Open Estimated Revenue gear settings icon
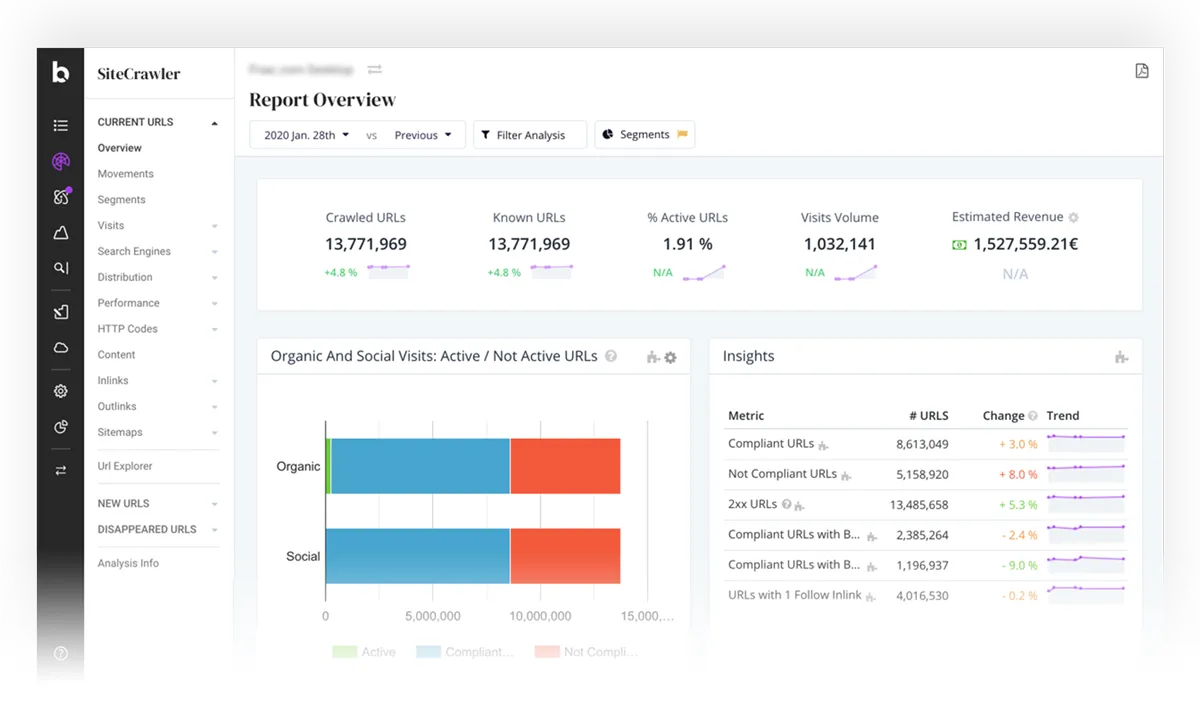The height and width of the screenshot is (725, 1200). (x=1073, y=217)
